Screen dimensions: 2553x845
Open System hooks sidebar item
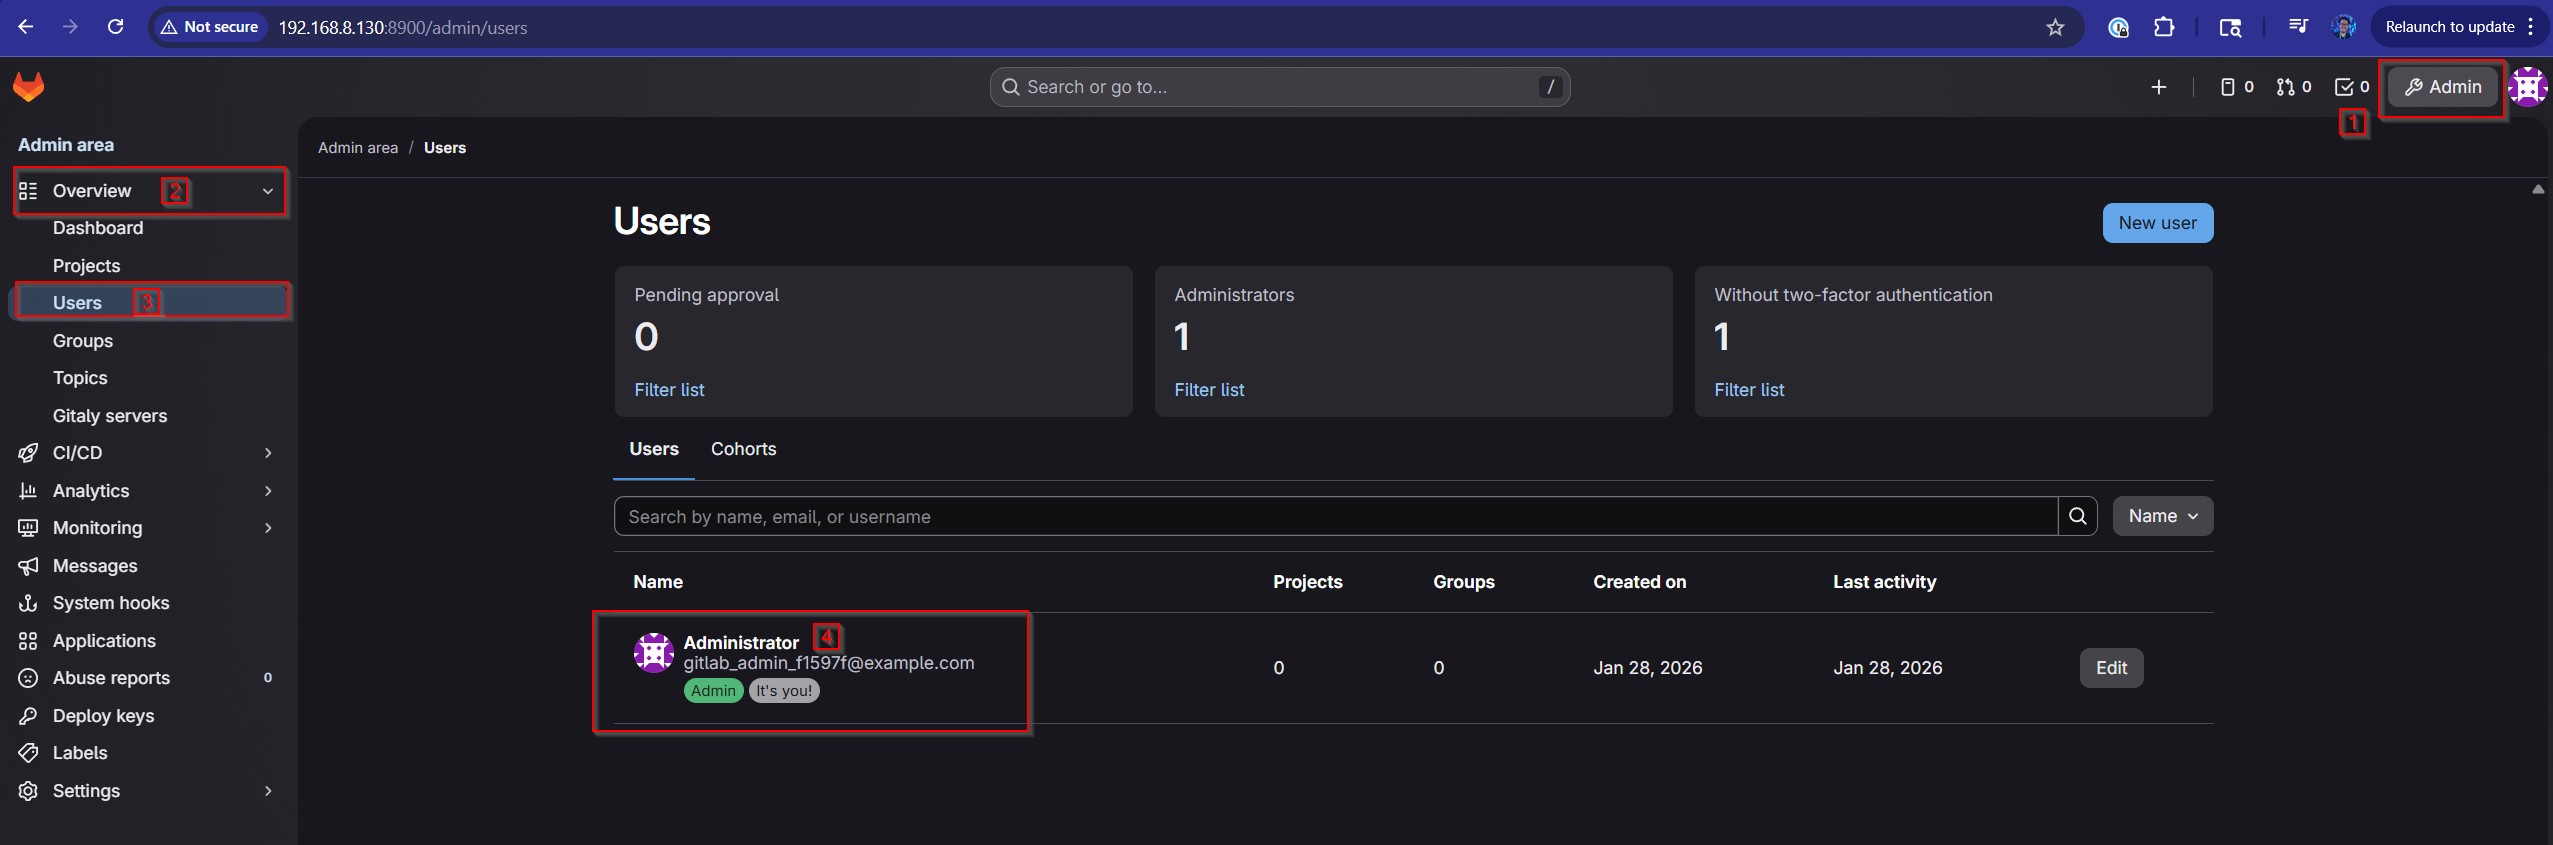[146, 603]
